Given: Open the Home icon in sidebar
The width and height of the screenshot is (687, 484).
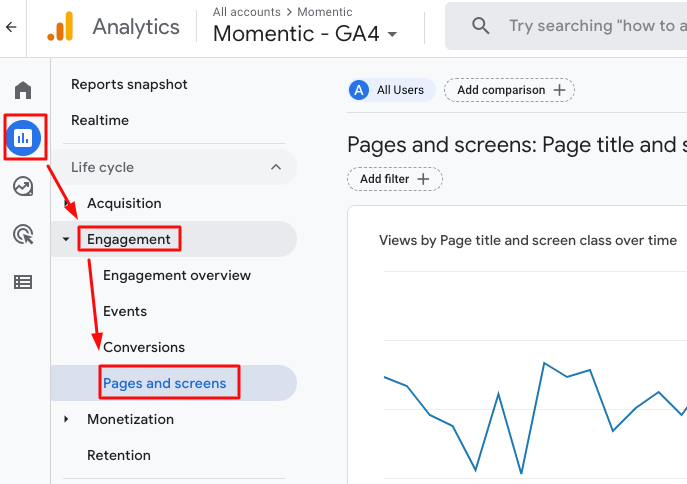Looking at the screenshot, I should point(23,90).
